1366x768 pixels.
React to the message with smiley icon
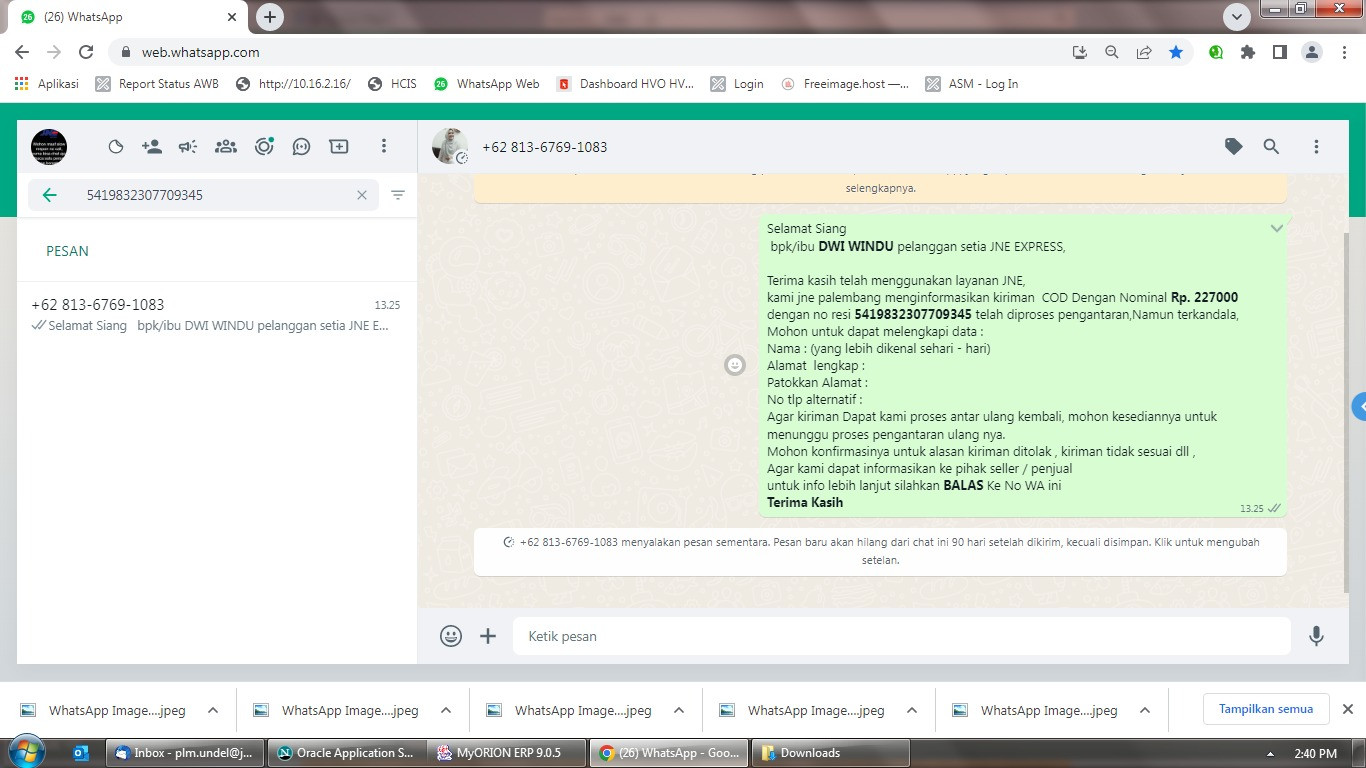[x=735, y=365]
